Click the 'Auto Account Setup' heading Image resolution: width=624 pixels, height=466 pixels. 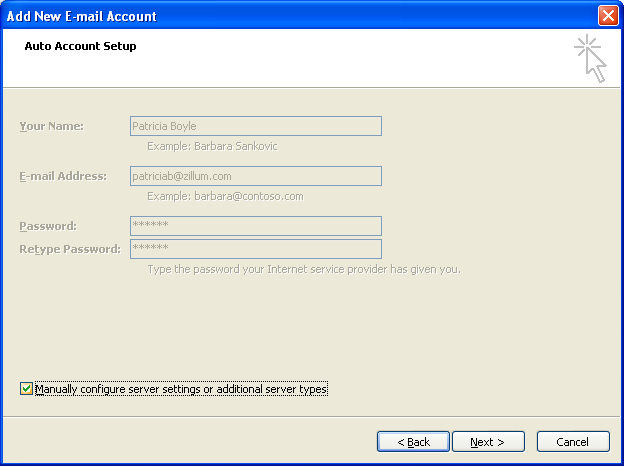click(80, 46)
